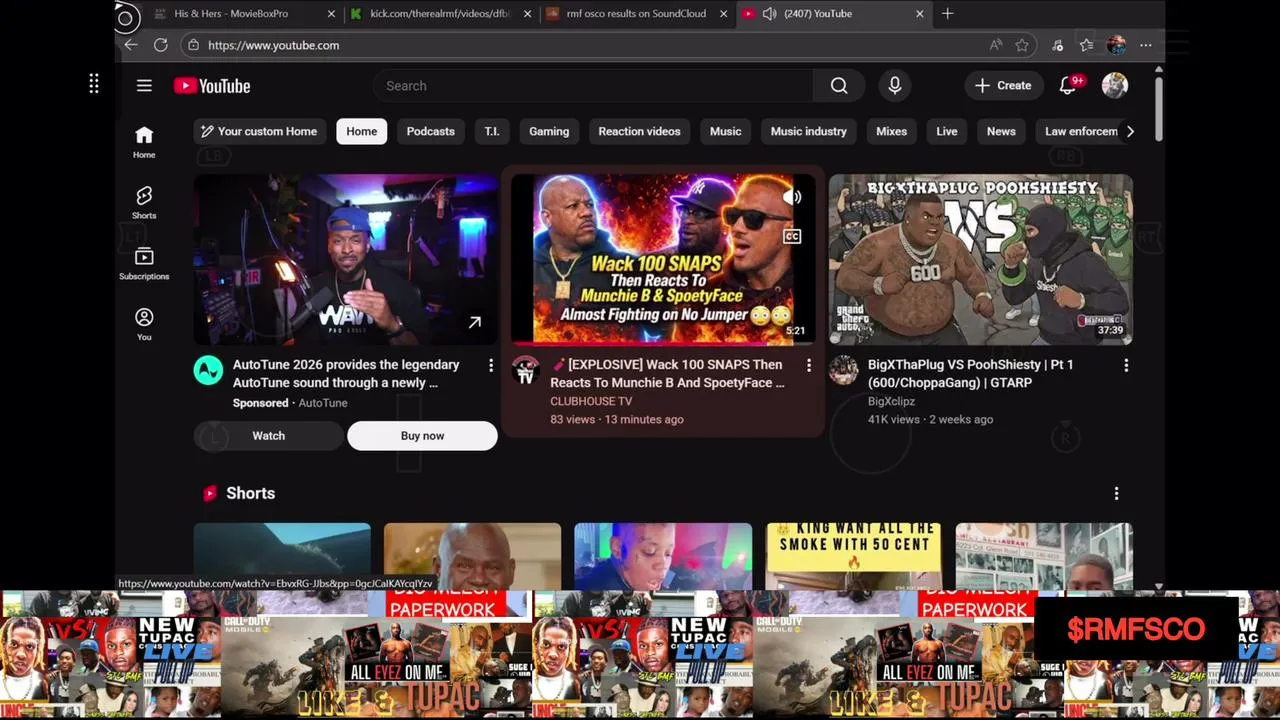Select the Mixes chip

tap(891, 131)
